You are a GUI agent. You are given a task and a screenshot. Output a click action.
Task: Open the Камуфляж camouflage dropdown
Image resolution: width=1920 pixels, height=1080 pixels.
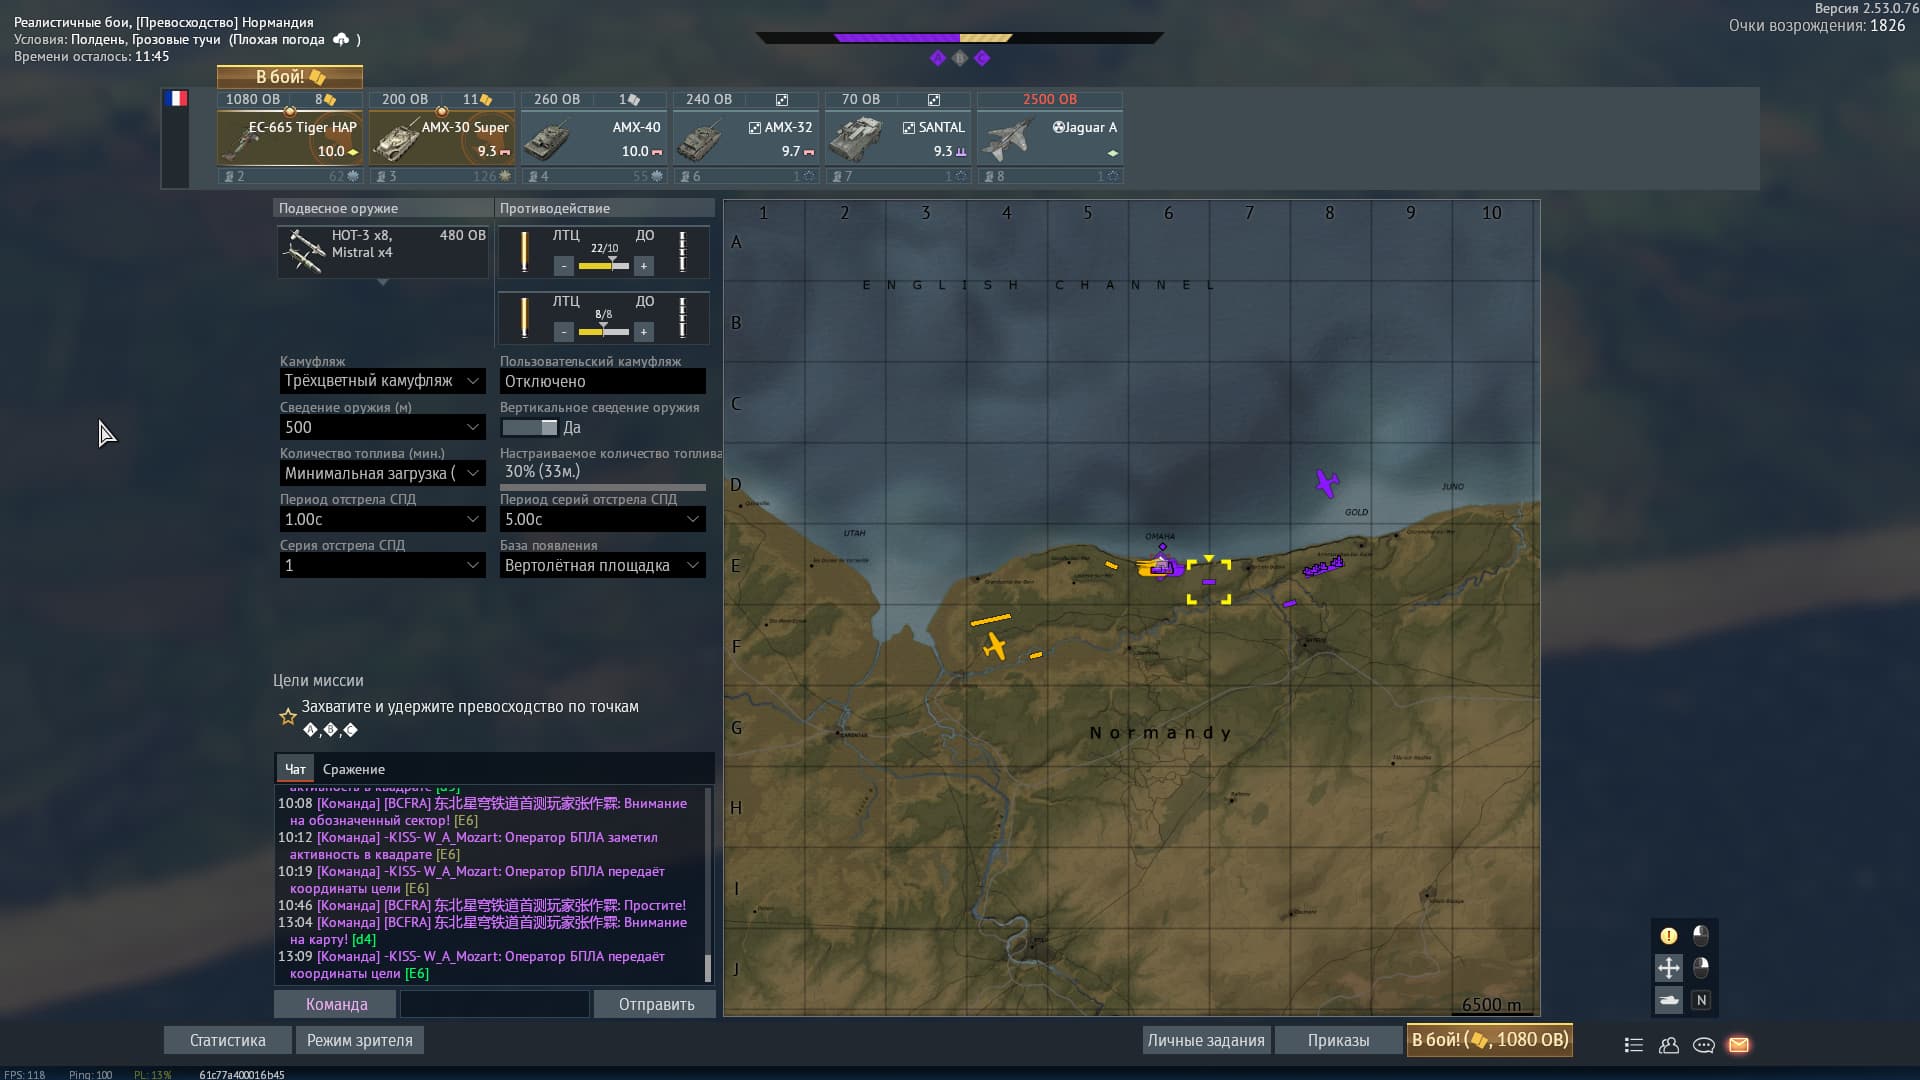click(x=382, y=381)
